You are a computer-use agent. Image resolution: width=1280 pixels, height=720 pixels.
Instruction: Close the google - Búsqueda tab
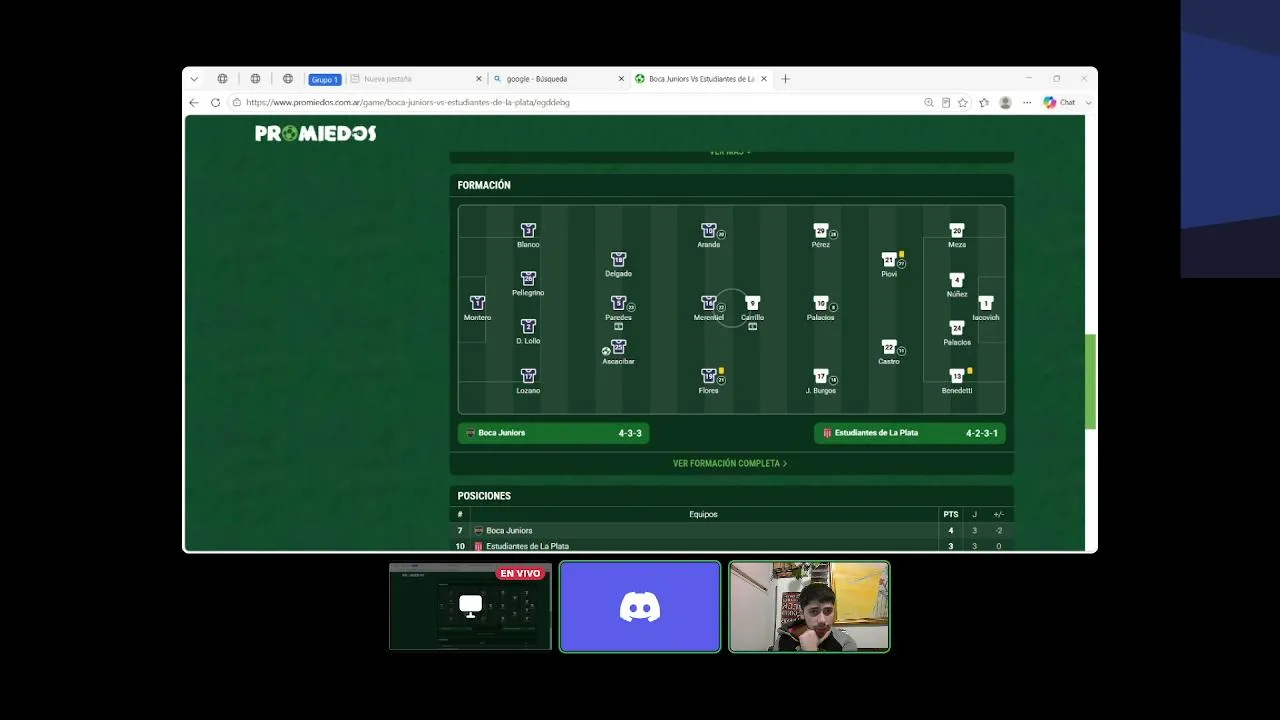[621, 79]
